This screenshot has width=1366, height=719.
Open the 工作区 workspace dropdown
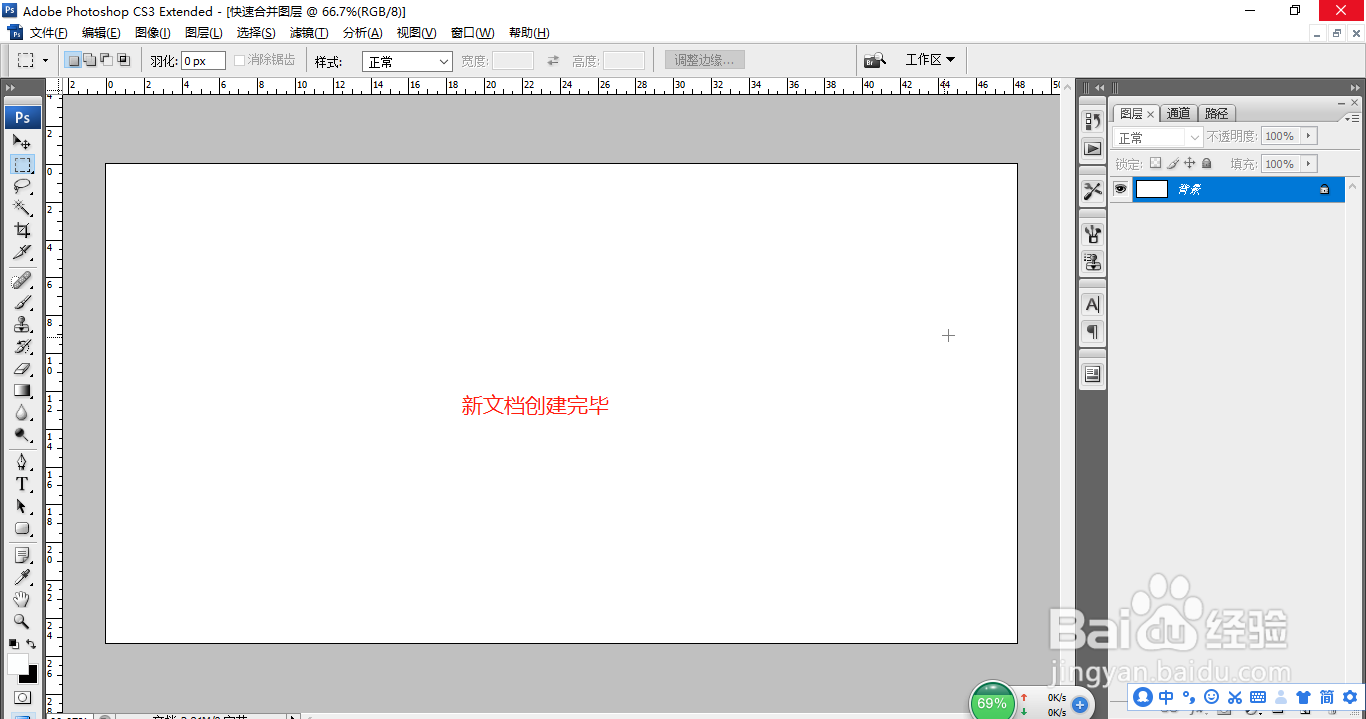930,60
